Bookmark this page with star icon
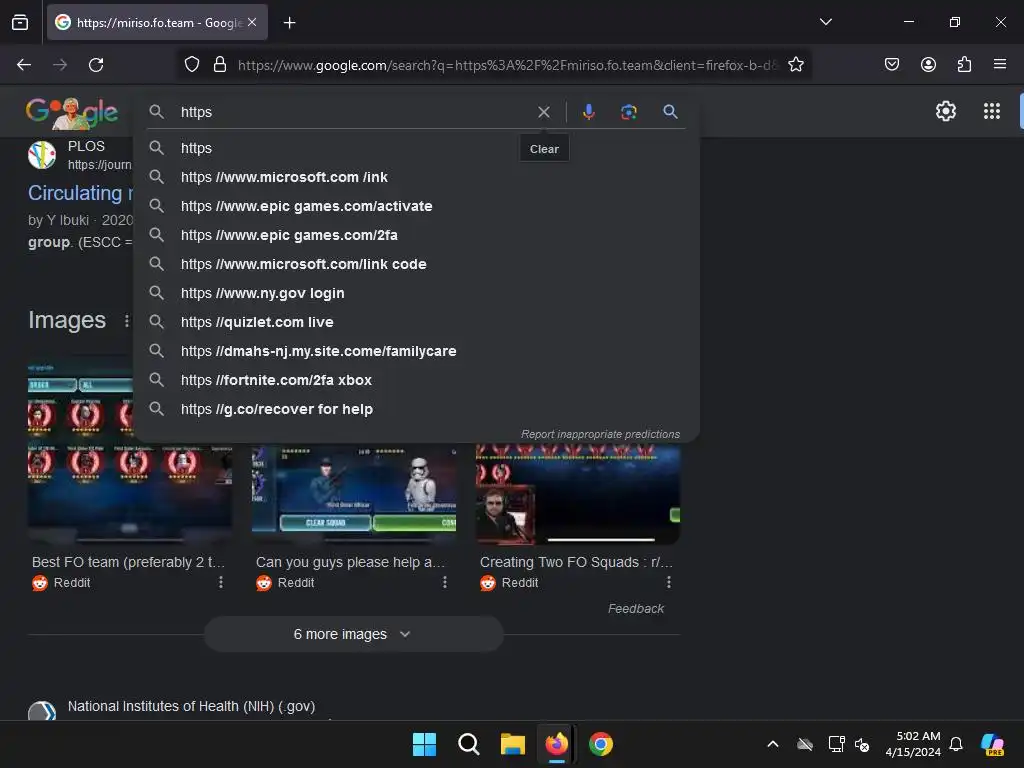 795,65
